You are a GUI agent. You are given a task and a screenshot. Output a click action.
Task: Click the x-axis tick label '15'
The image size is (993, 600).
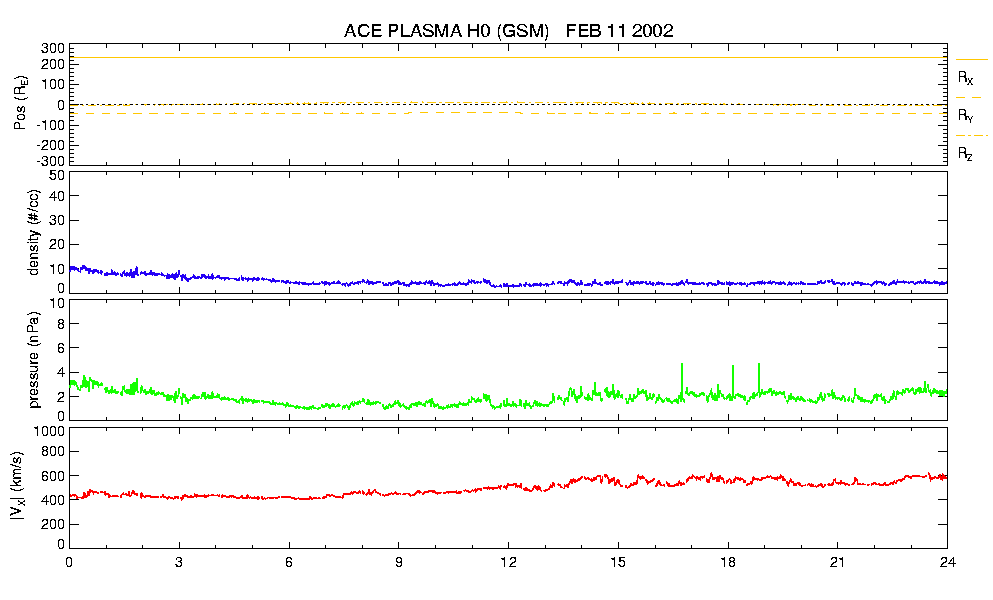click(x=618, y=562)
